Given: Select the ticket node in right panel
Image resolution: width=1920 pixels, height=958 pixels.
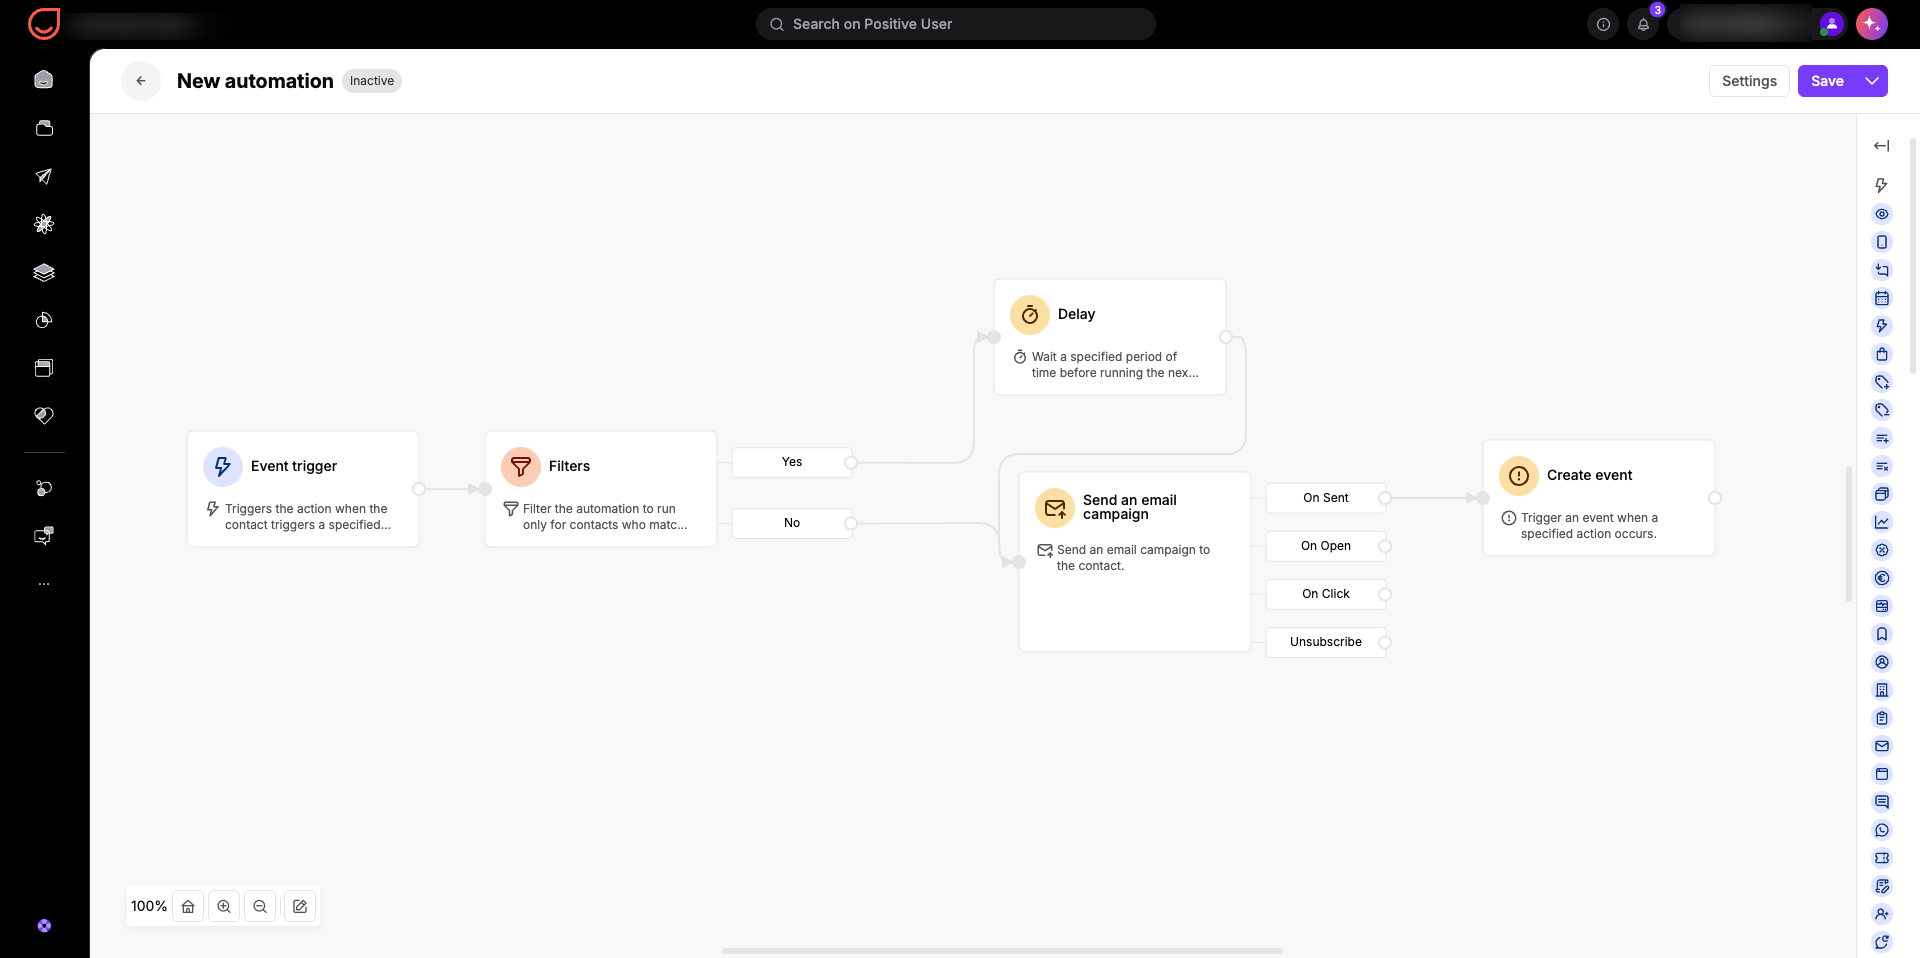Looking at the screenshot, I should point(1882,858).
